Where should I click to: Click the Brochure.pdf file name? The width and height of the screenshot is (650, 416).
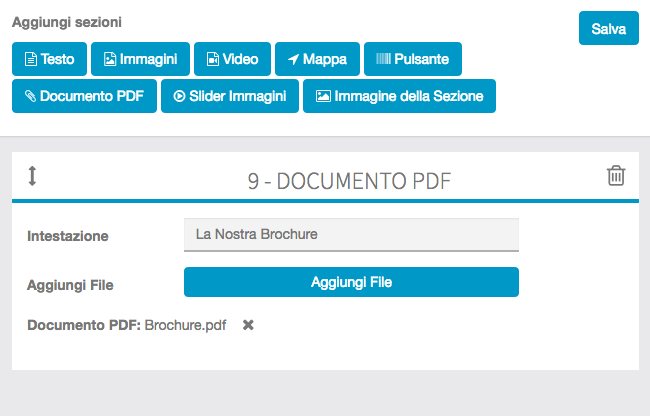coord(185,325)
